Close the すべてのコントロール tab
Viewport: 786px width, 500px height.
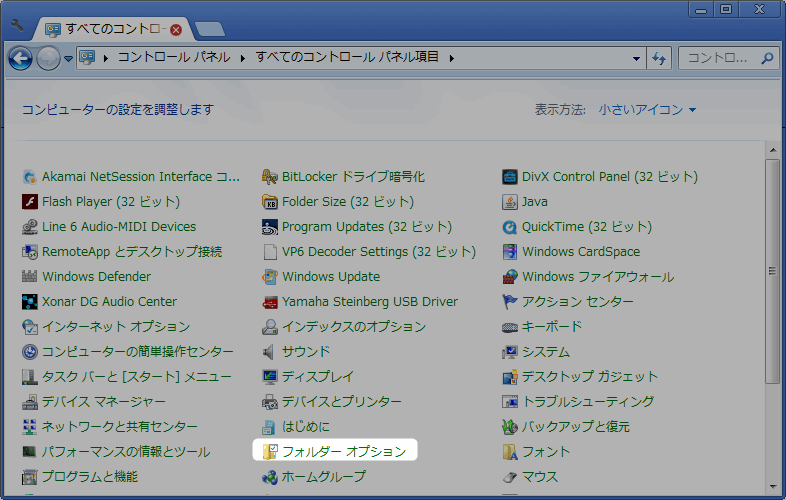tap(176, 30)
